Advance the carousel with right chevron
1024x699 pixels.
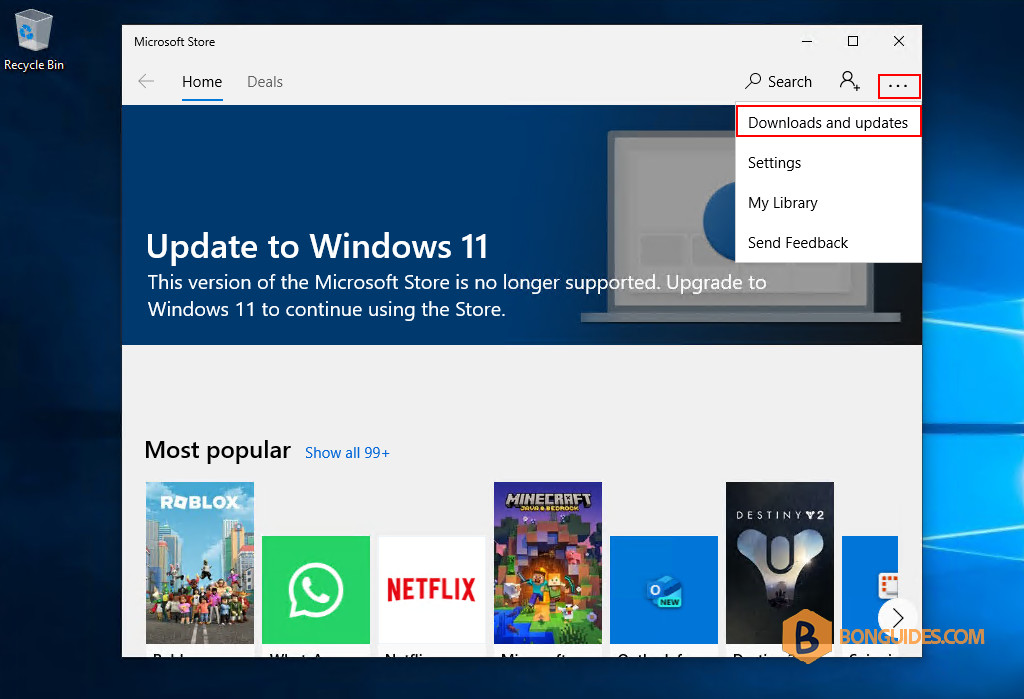point(897,617)
